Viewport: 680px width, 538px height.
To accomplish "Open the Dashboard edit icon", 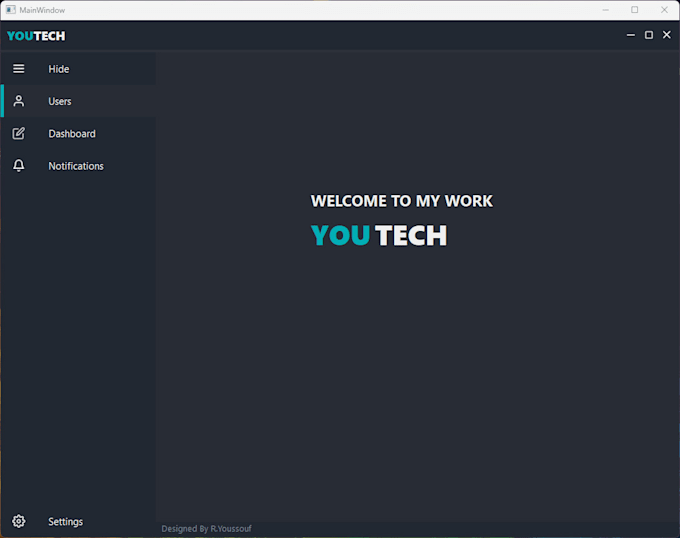I will coord(19,133).
